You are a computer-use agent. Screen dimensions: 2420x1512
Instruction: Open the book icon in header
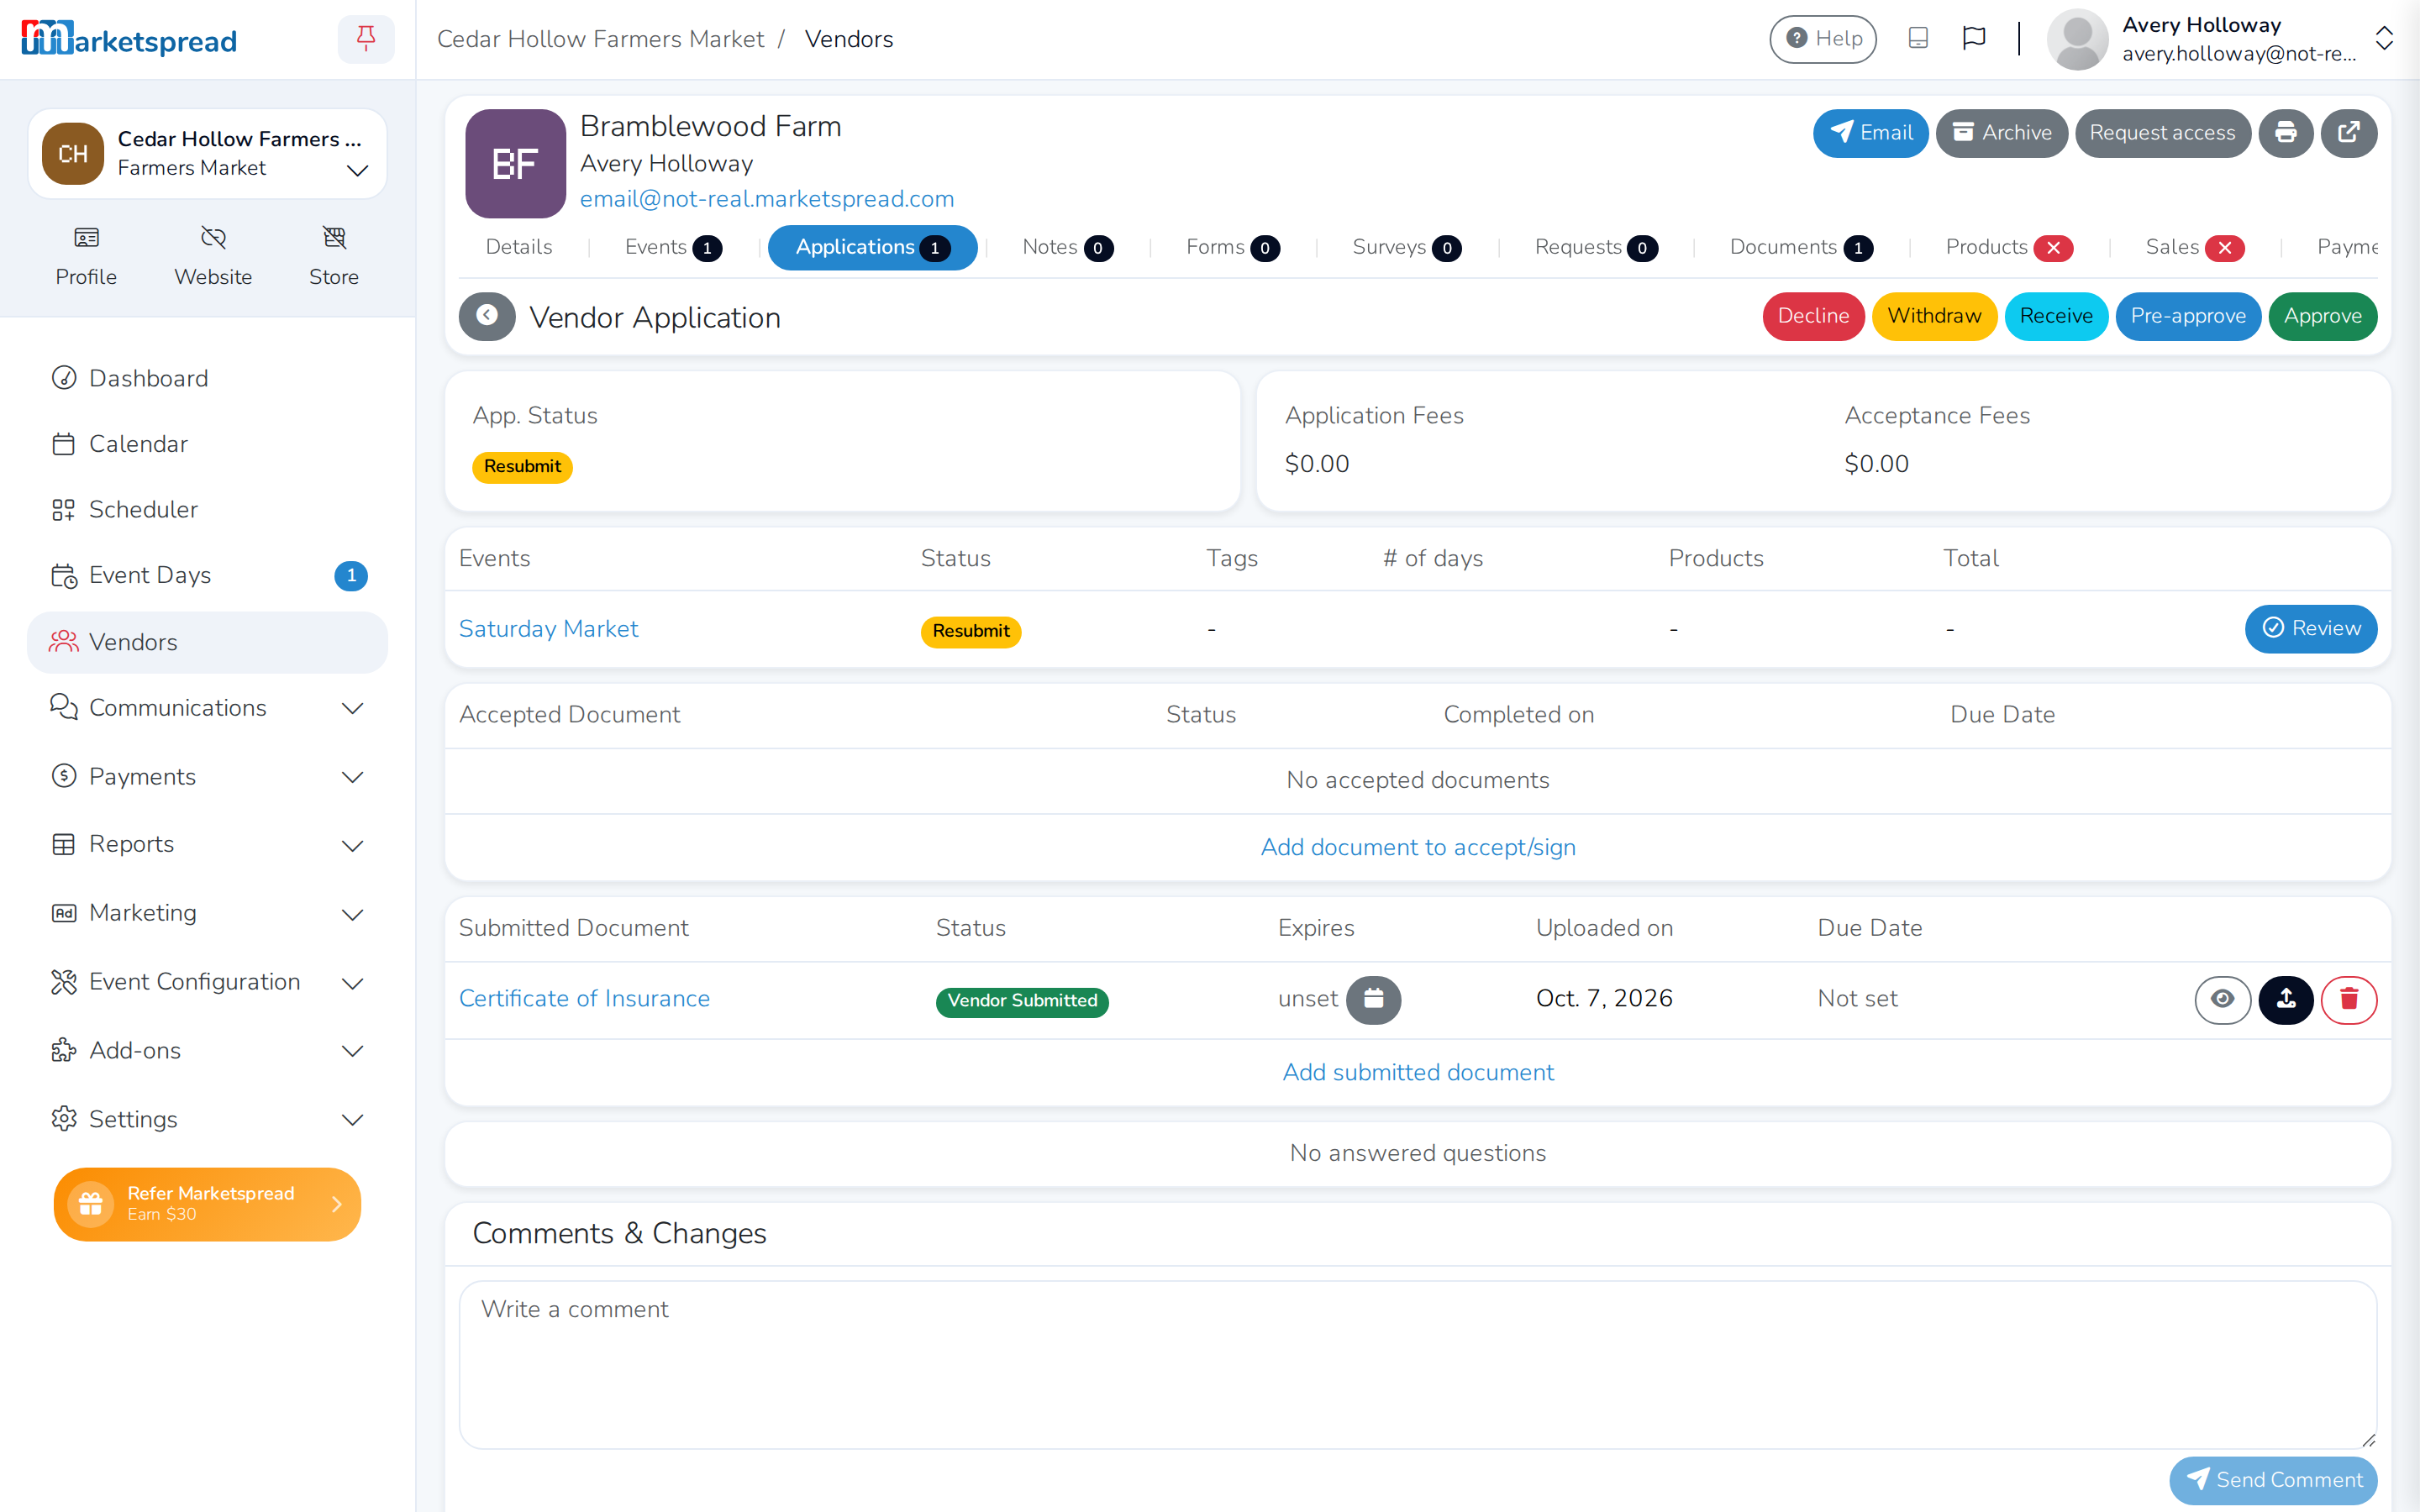(x=1918, y=39)
